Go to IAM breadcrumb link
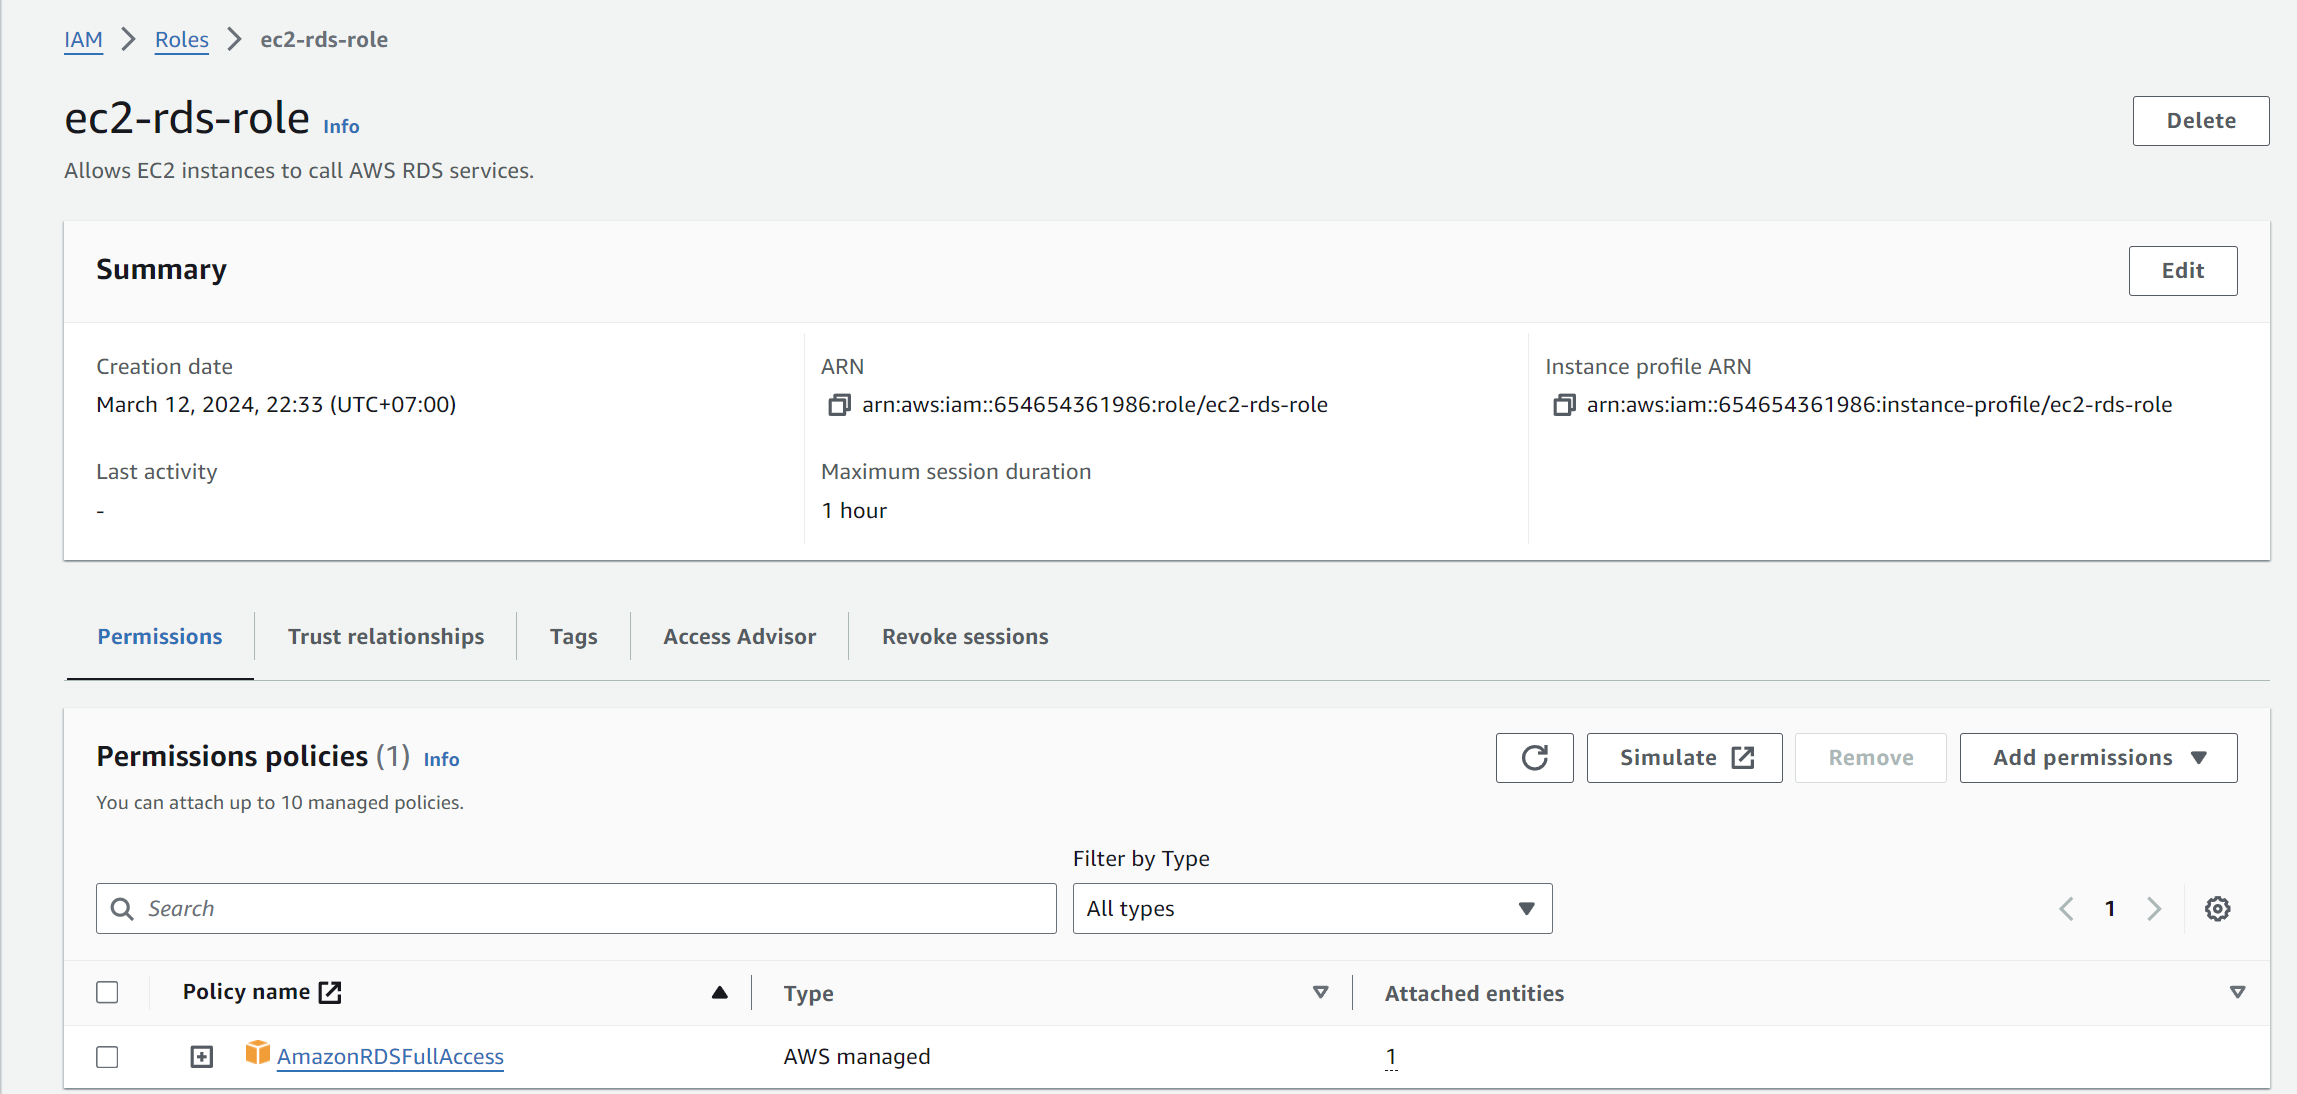This screenshot has width=2297, height=1094. click(83, 40)
